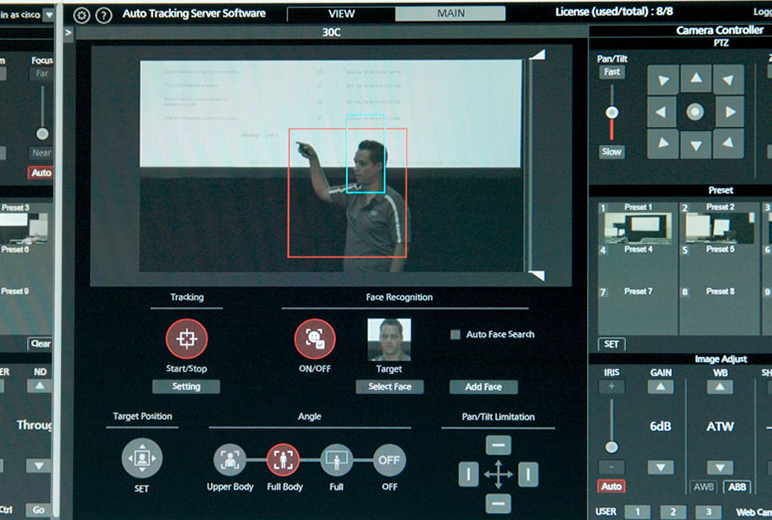Click the Tracking Start/Stop icon
Screen dimensions: 772x520
click(186, 339)
